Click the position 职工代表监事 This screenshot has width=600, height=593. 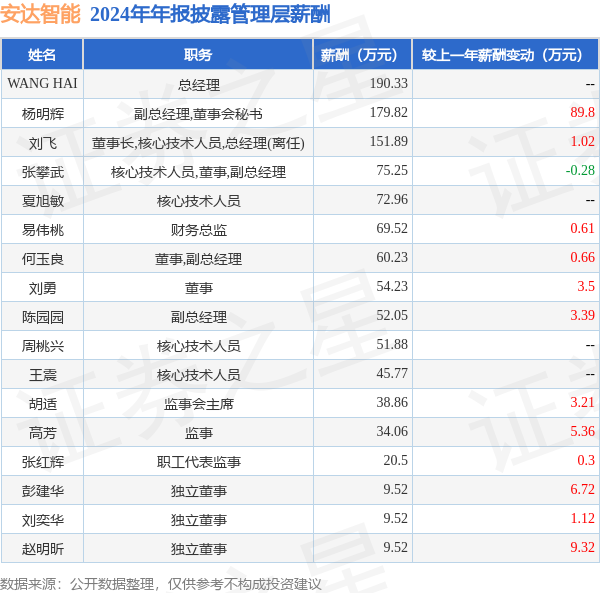click(x=199, y=462)
